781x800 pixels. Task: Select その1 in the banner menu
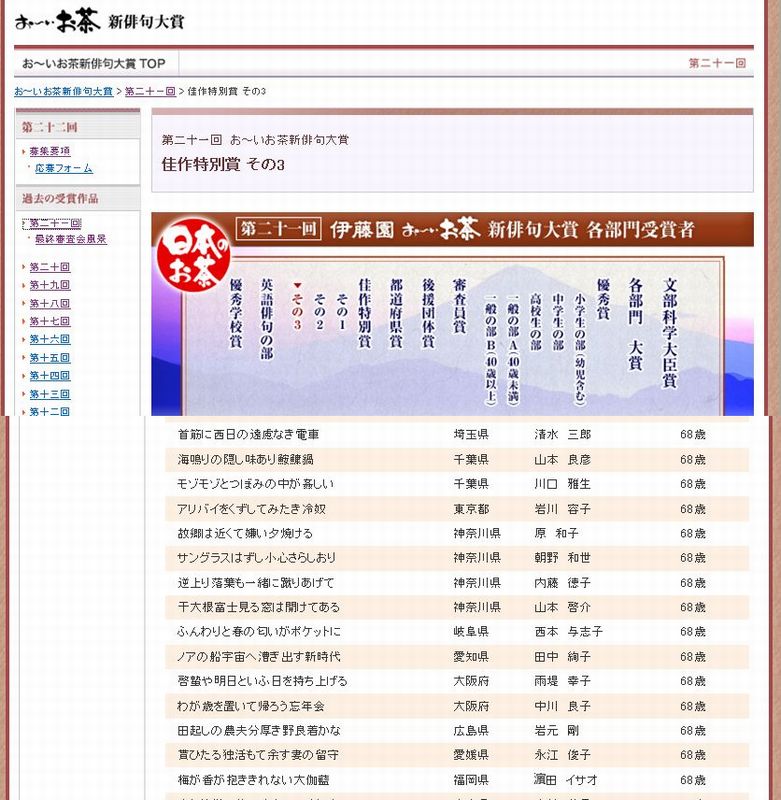[342, 311]
